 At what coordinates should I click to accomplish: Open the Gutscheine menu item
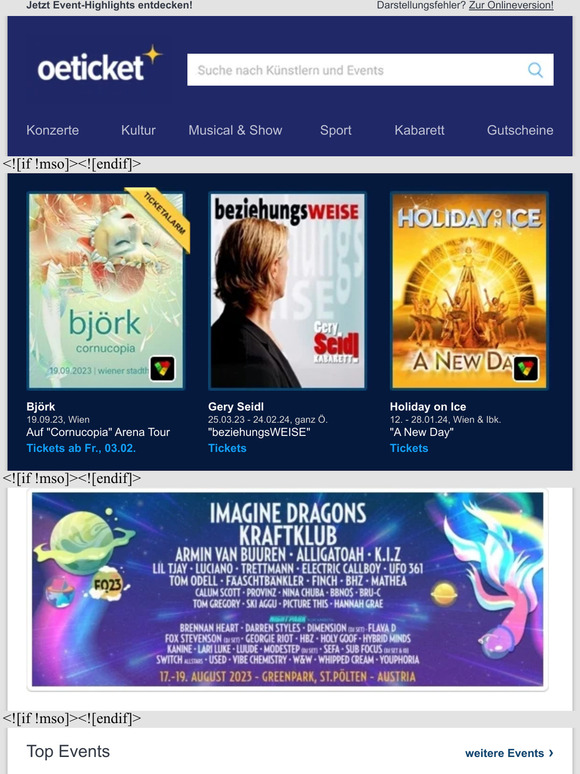[x=520, y=130]
